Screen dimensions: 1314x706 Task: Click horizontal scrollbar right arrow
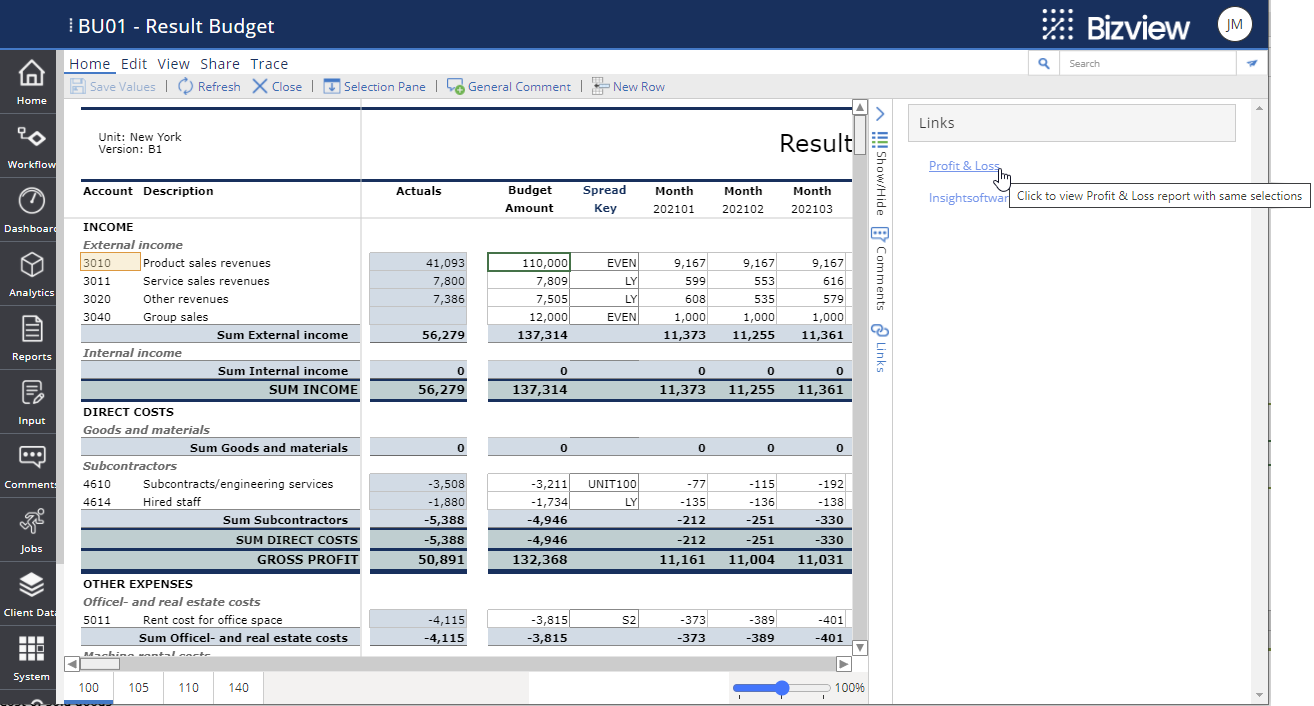click(x=844, y=663)
